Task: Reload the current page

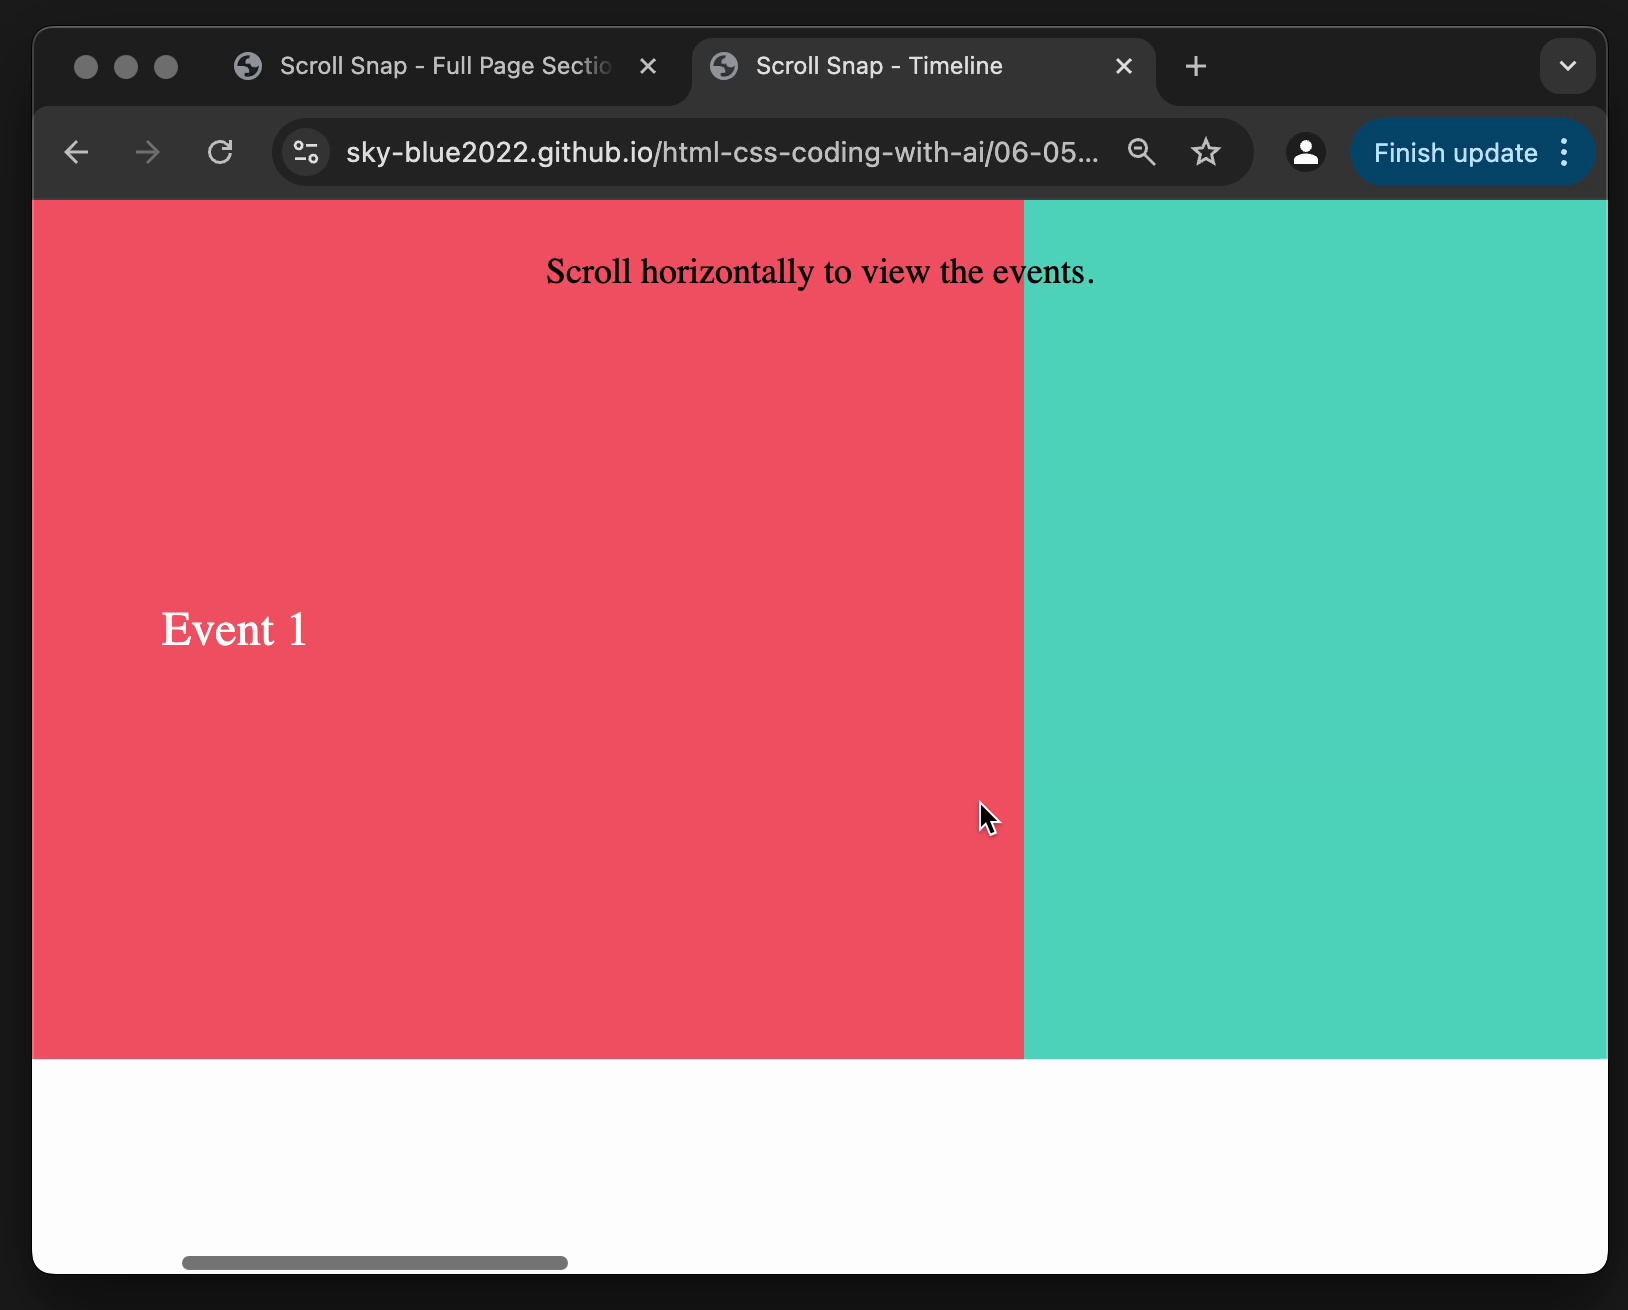Action: tap(220, 152)
